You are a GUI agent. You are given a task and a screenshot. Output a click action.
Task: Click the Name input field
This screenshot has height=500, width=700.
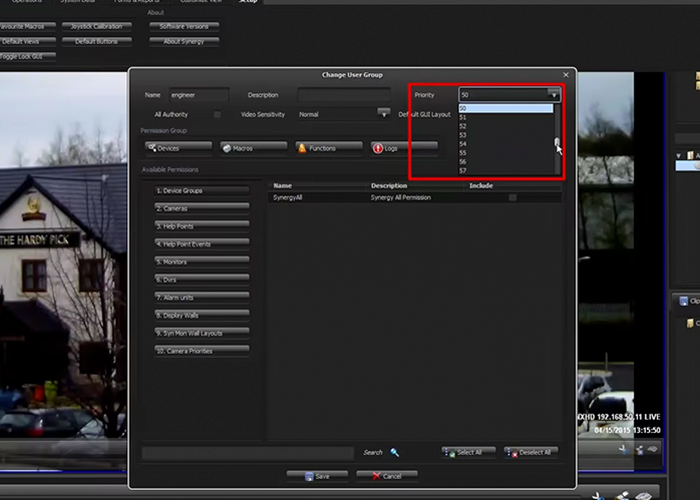point(199,95)
